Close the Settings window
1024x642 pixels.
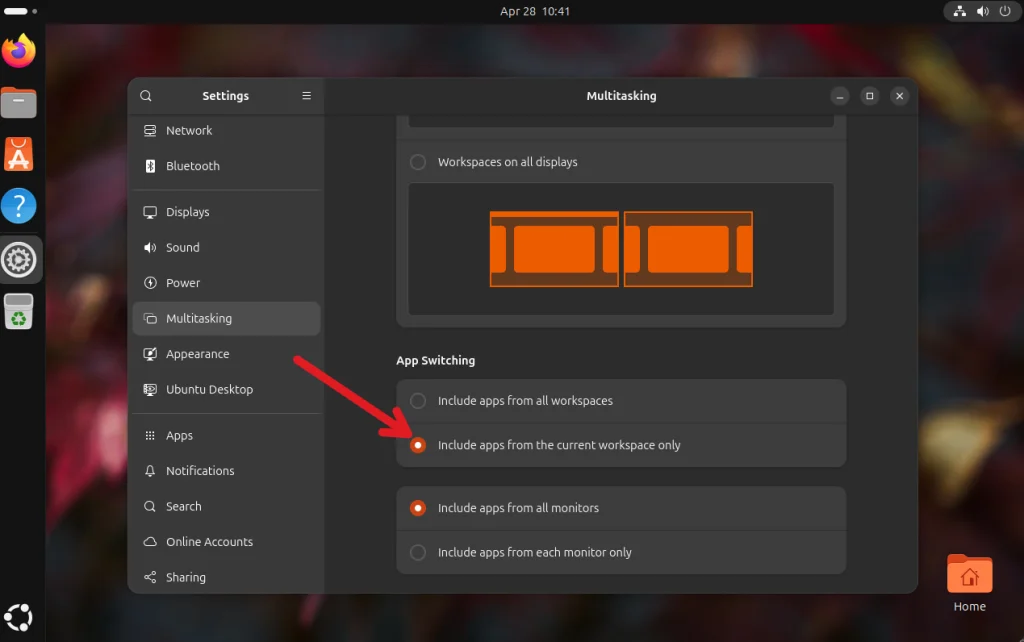click(x=900, y=96)
